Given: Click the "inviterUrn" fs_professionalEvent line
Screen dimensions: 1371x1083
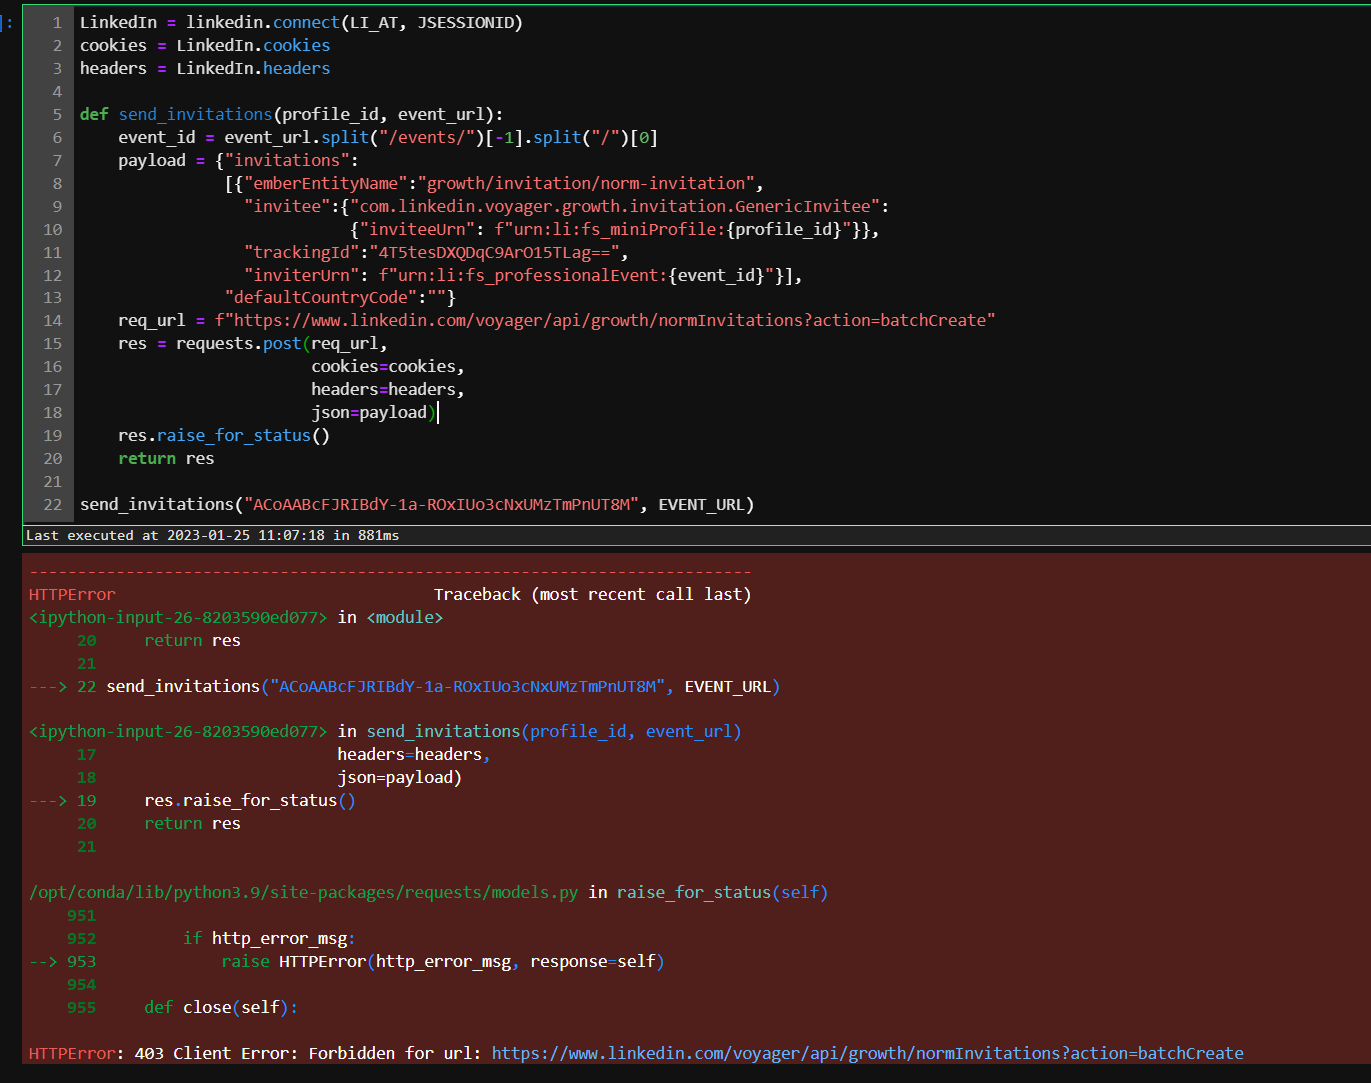Looking at the screenshot, I should pos(523,275).
